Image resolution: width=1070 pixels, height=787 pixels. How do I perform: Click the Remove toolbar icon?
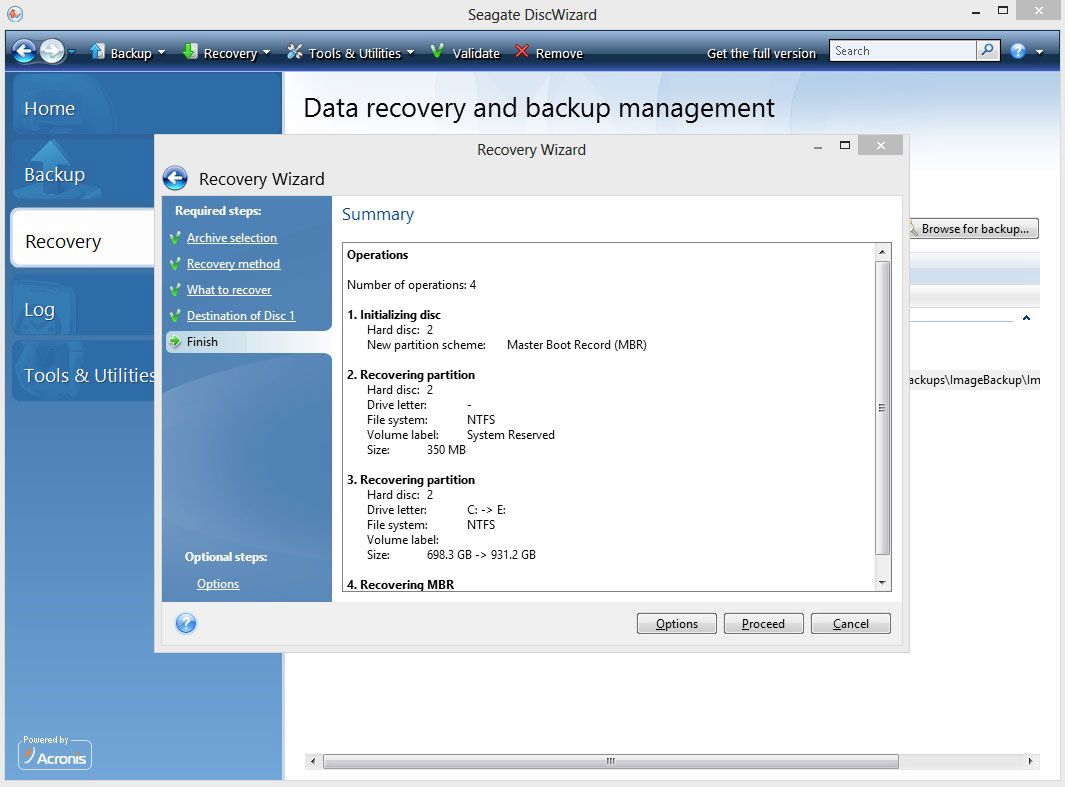(x=522, y=52)
